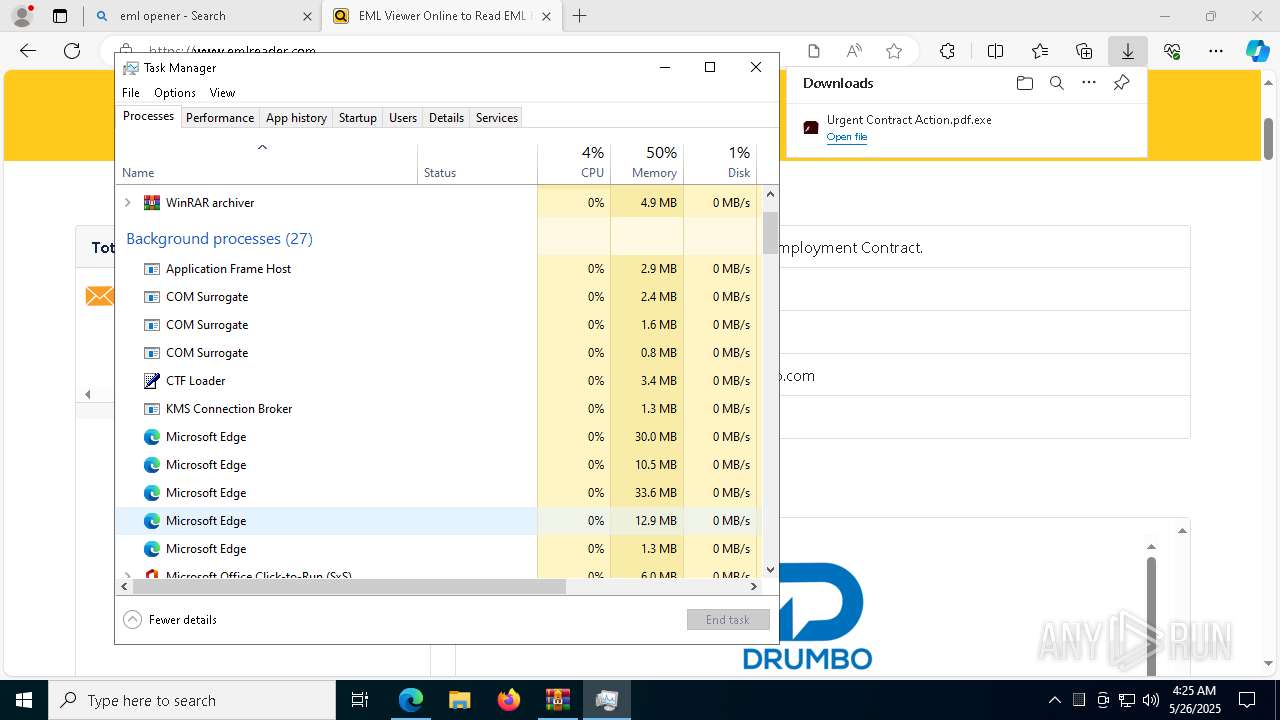Open Firefox from the taskbar
Viewport: 1280px width, 720px height.
click(x=509, y=700)
